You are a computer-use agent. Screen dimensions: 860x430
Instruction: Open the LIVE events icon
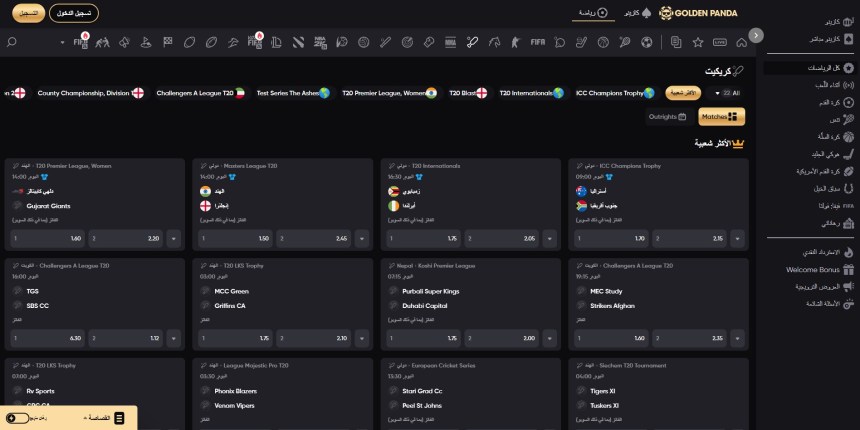click(x=720, y=42)
